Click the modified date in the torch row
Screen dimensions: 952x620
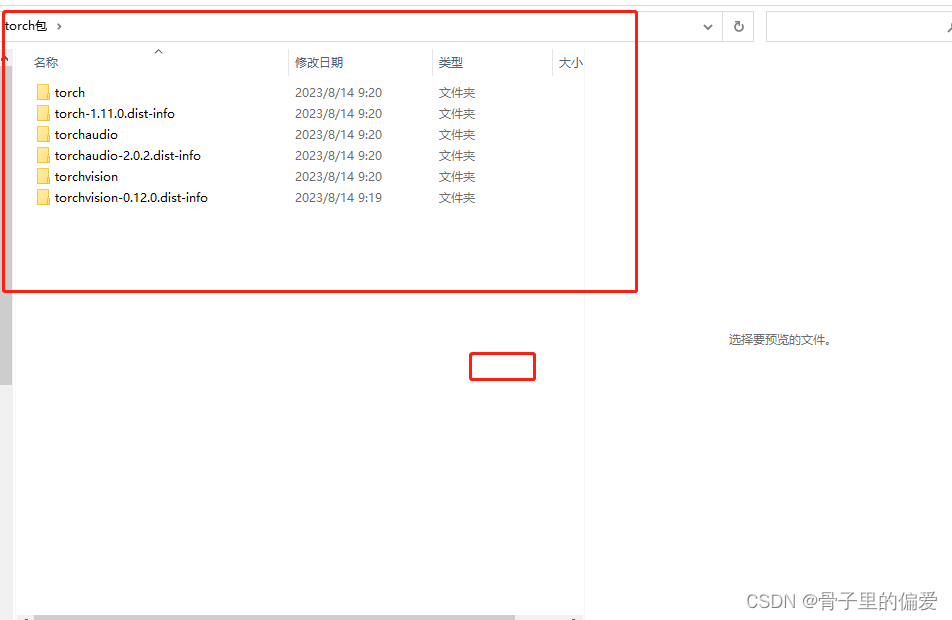click(x=338, y=92)
